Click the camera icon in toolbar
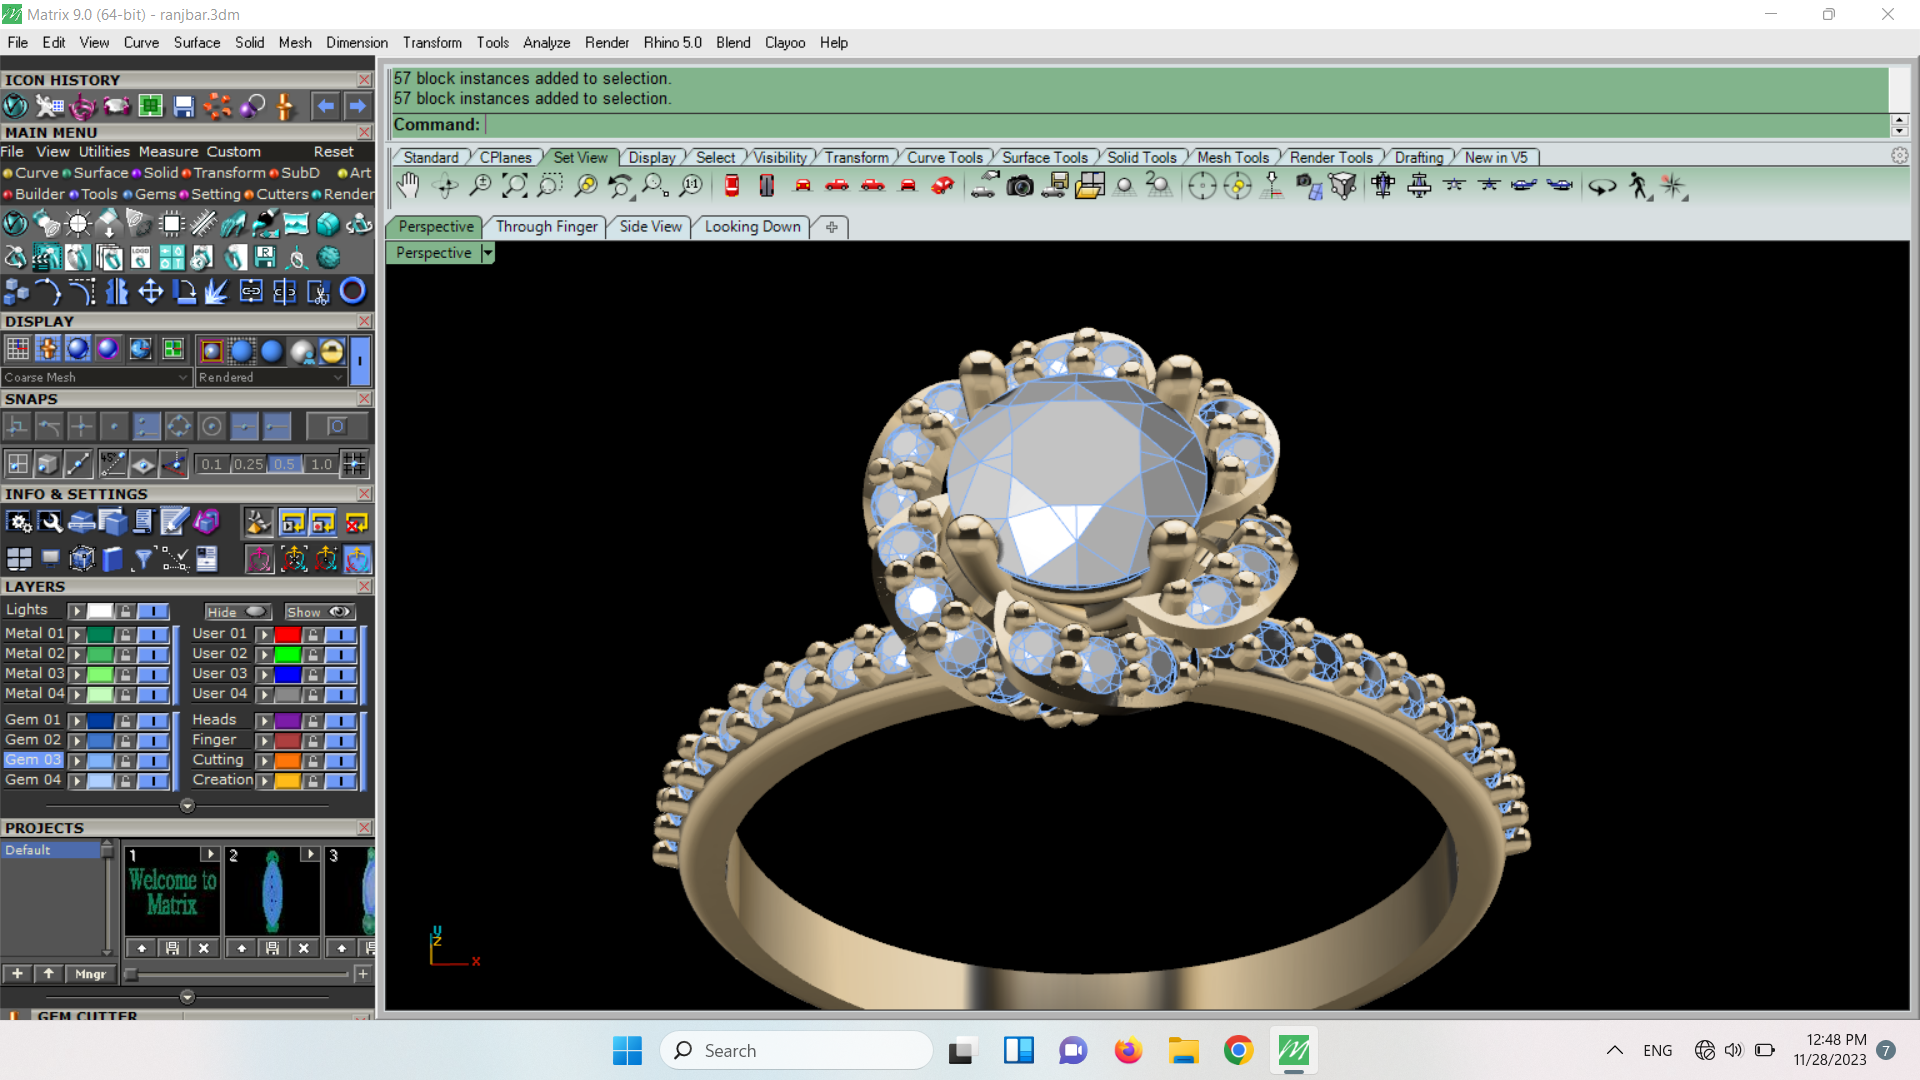Screen dimensions: 1920x1080 (x=1020, y=186)
